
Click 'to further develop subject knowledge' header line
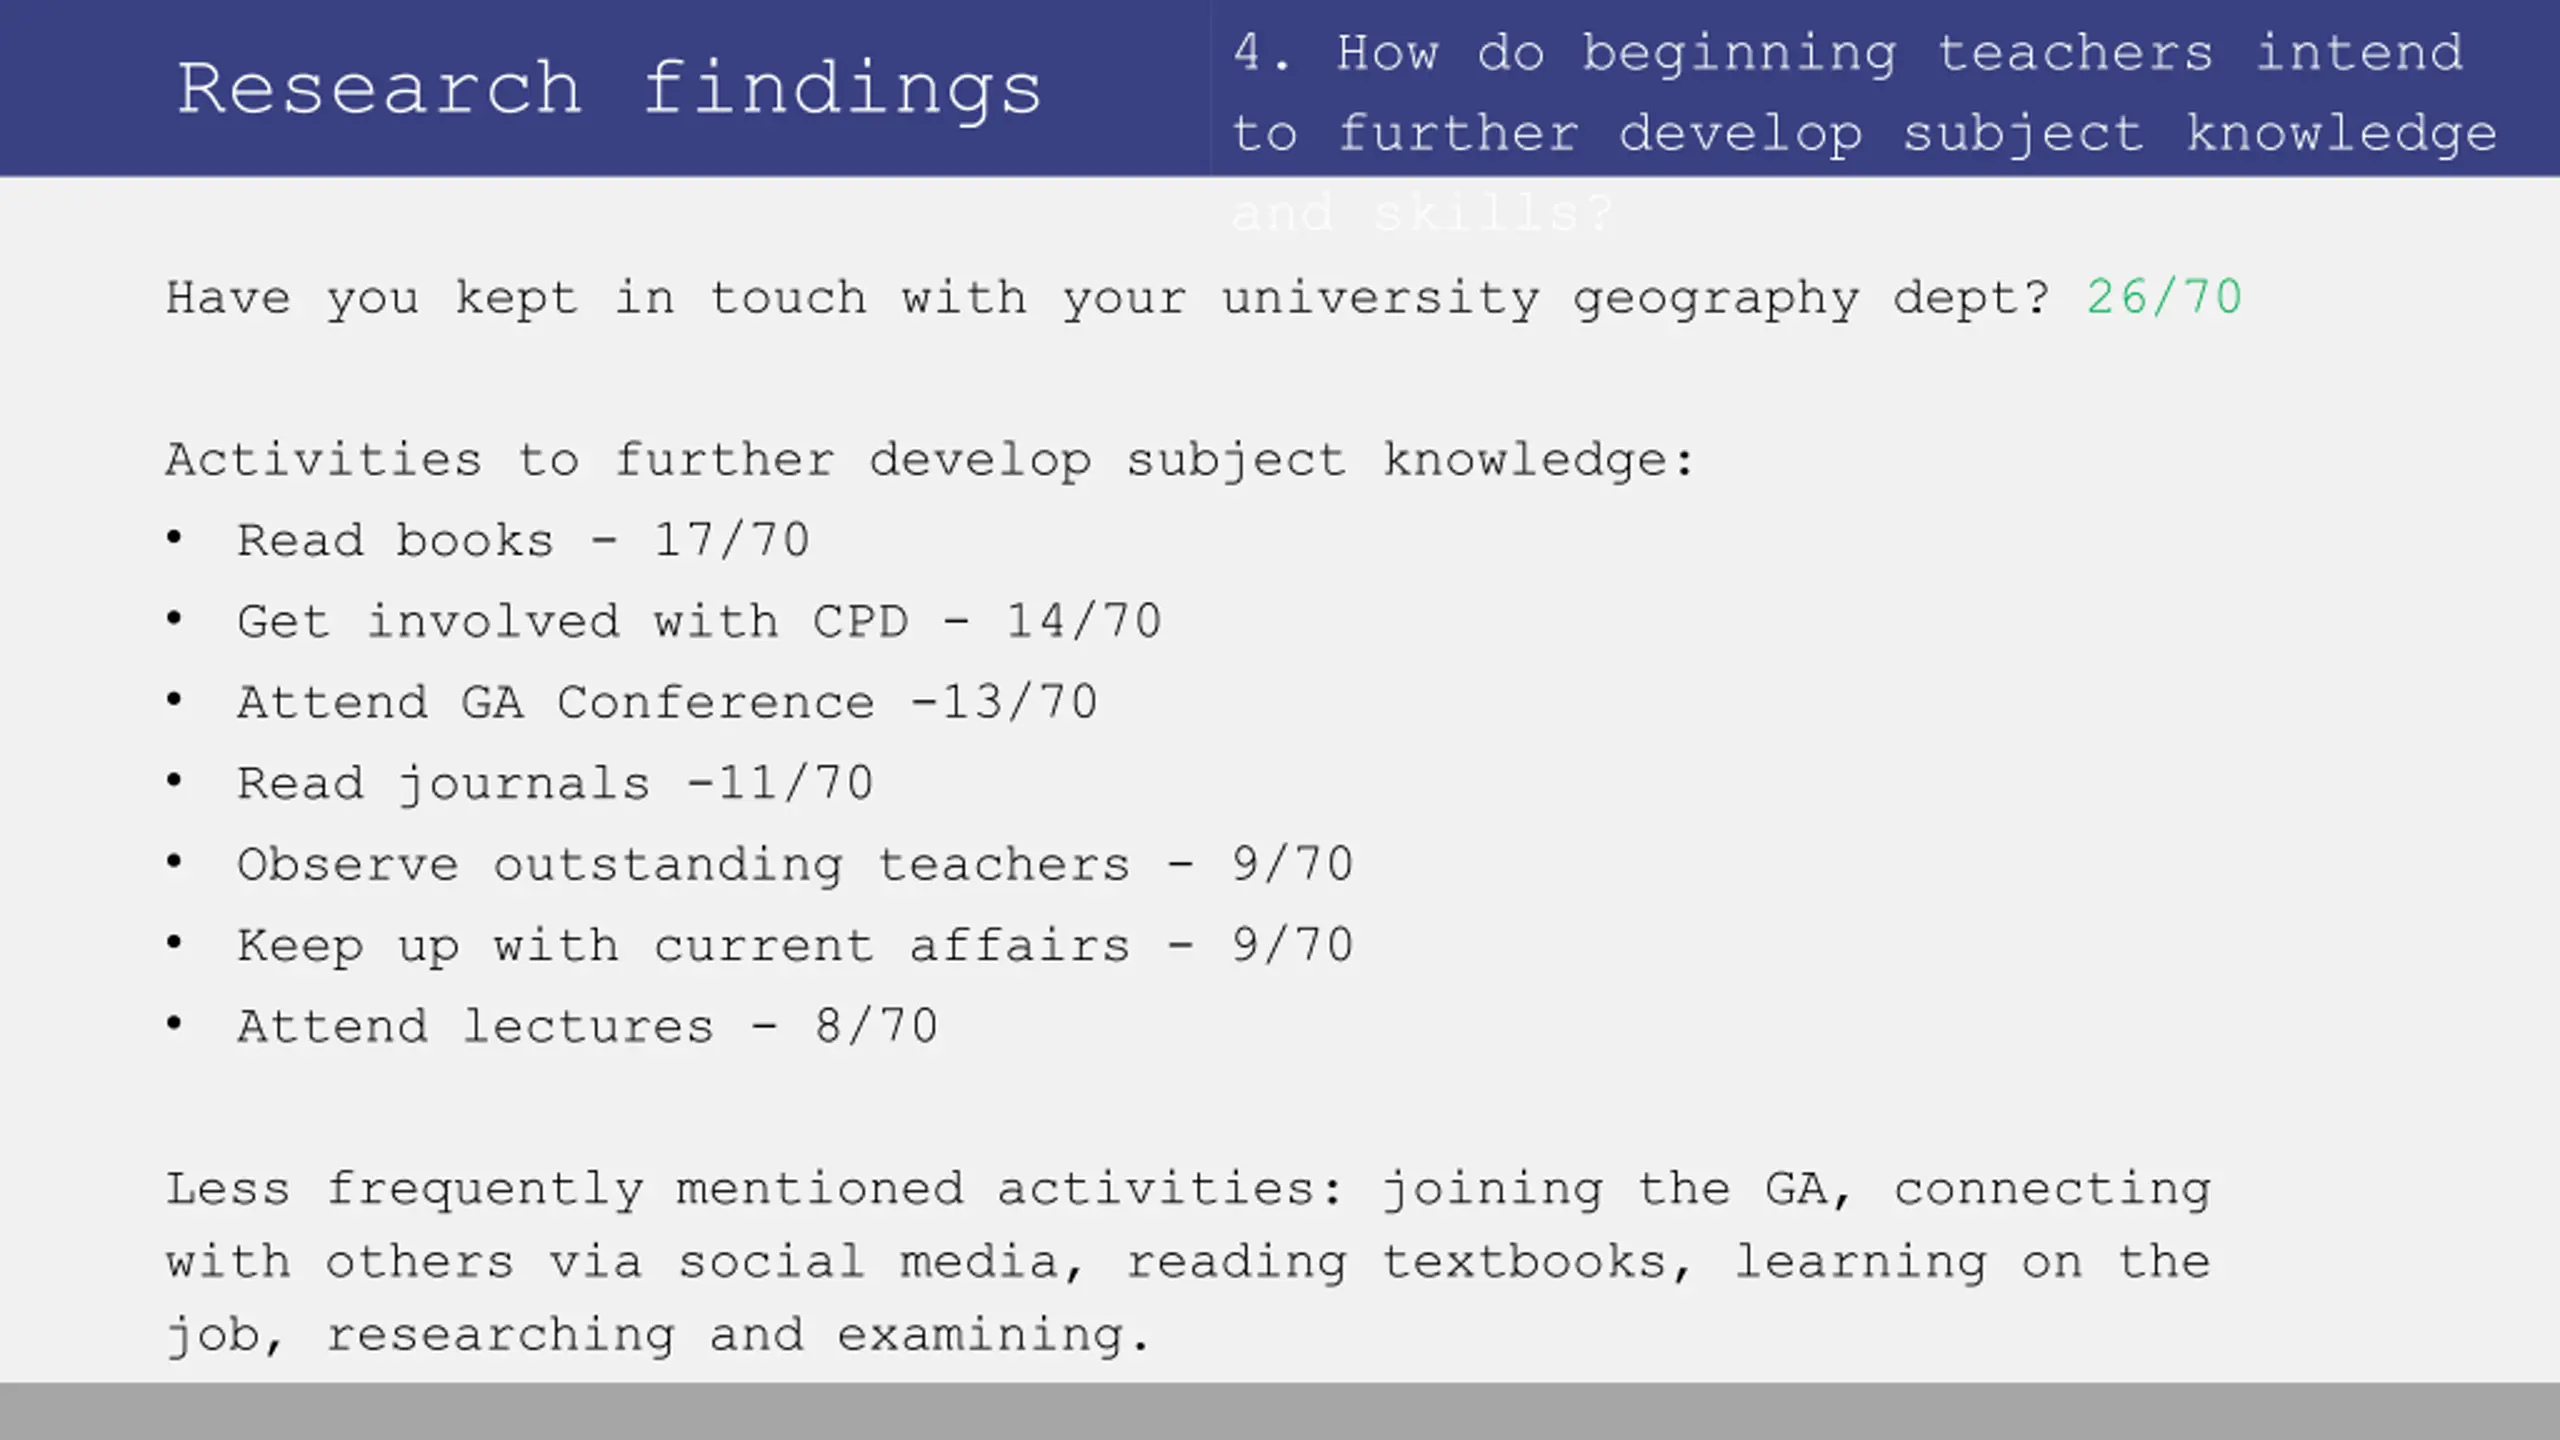click(1864, 134)
